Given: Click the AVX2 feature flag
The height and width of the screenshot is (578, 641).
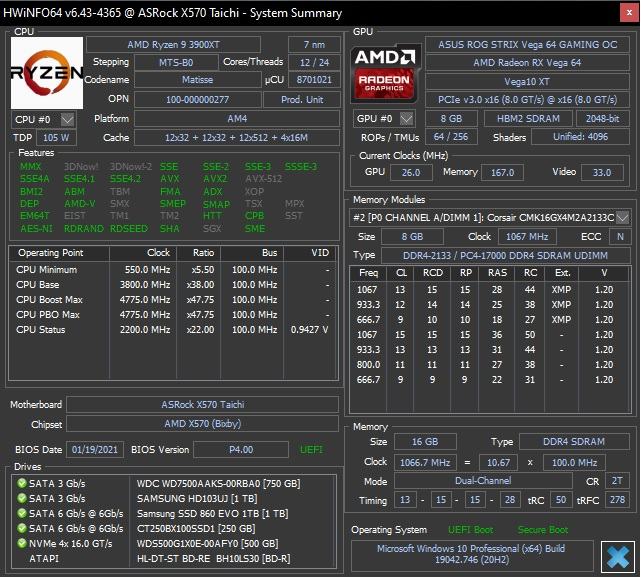Looking at the screenshot, I should pyautogui.click(x=215, y=179).
